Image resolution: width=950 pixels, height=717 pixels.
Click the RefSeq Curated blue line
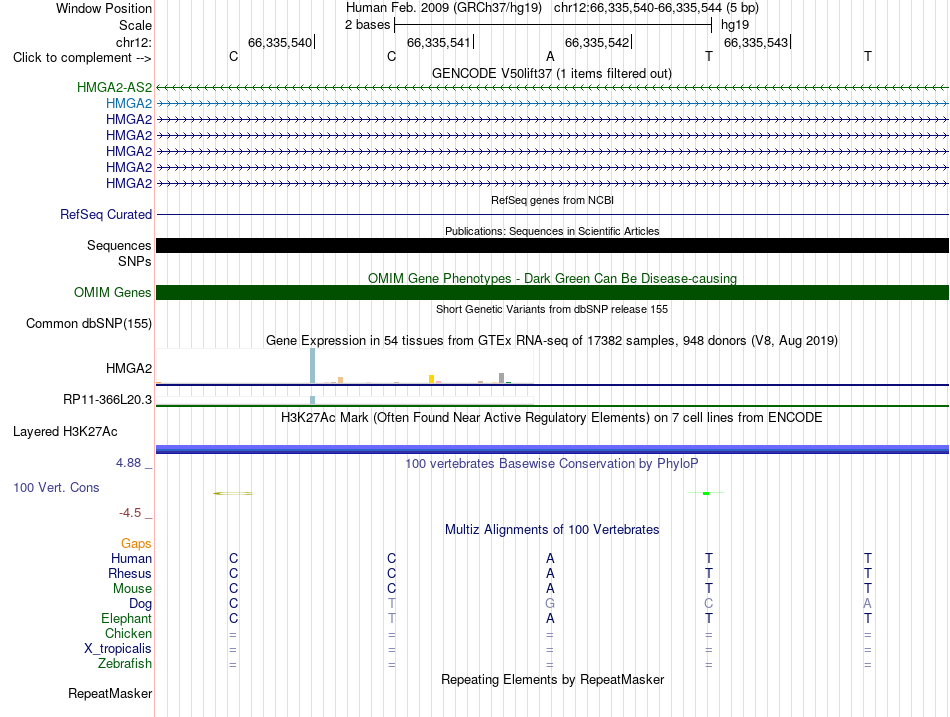[x=552, y=215]
